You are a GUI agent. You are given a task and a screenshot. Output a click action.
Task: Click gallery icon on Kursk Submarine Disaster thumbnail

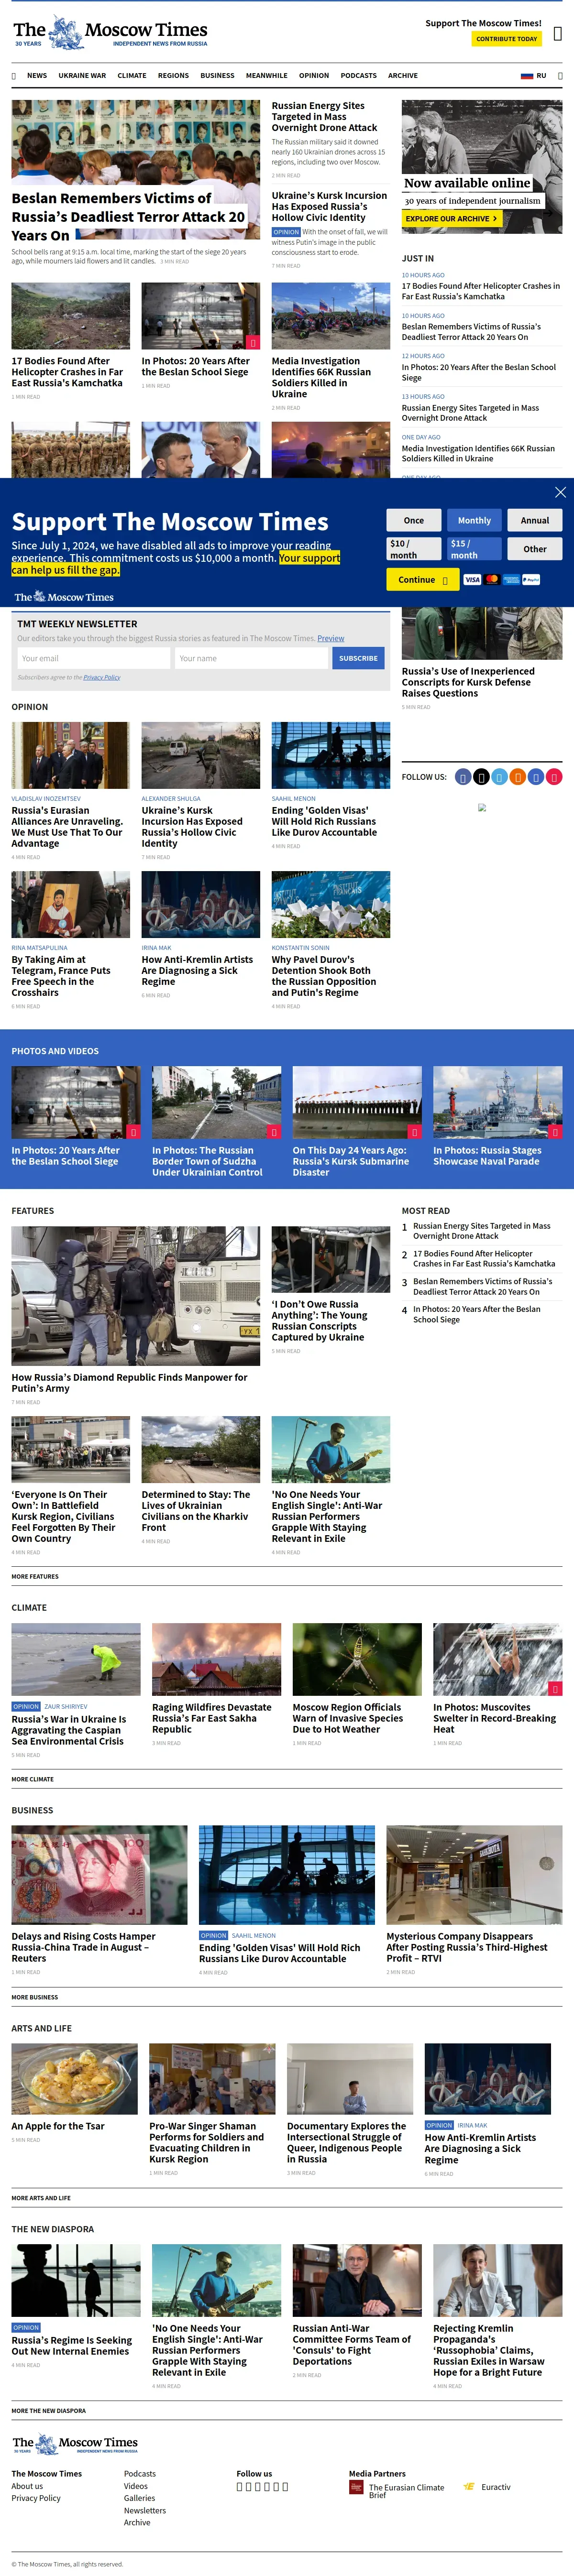point(414,1132)
